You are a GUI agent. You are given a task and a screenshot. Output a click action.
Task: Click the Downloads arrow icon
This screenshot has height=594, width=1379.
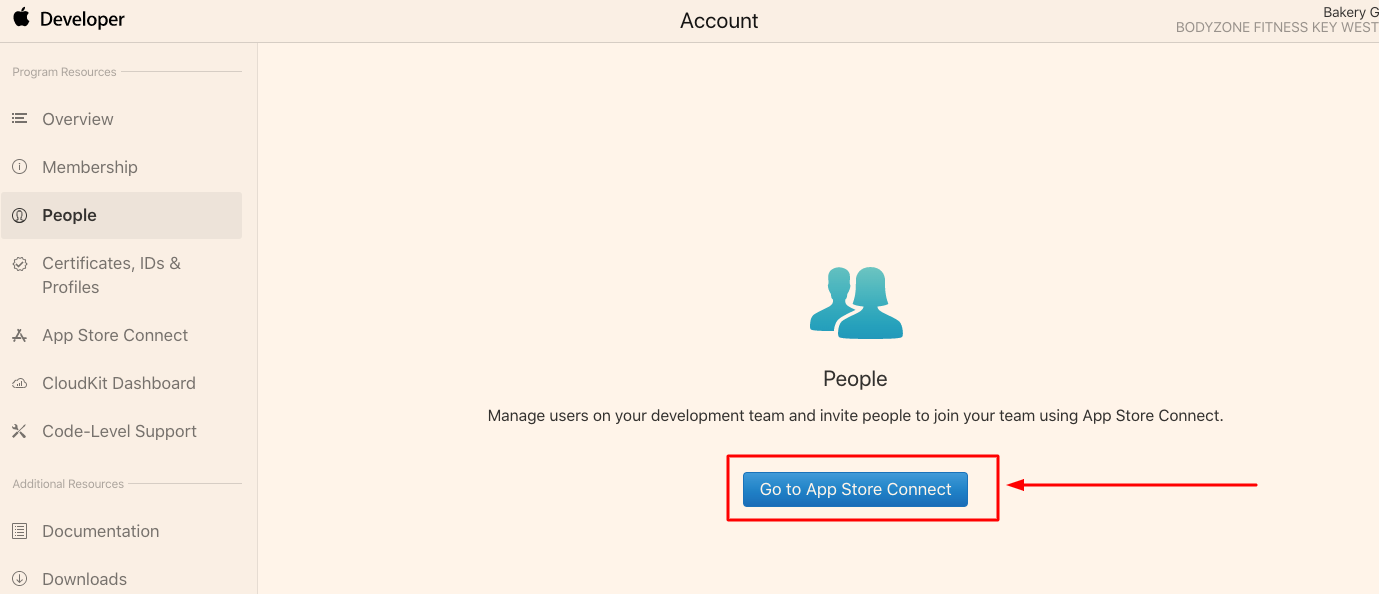tap(19, 579)
